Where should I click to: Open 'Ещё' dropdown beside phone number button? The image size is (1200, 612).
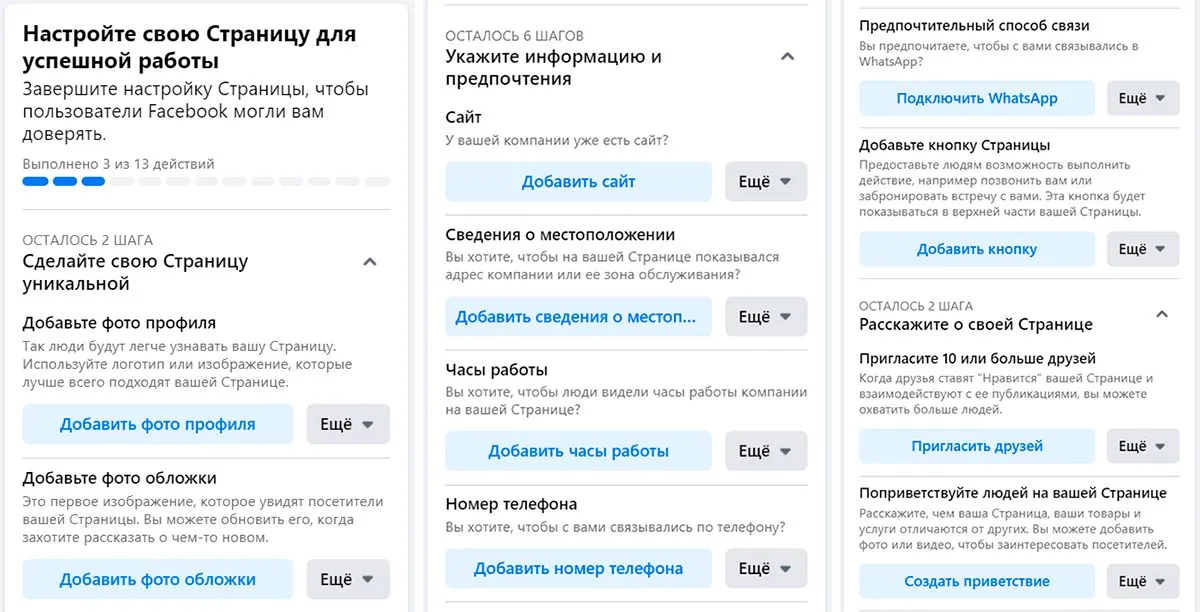pos(766,568)
